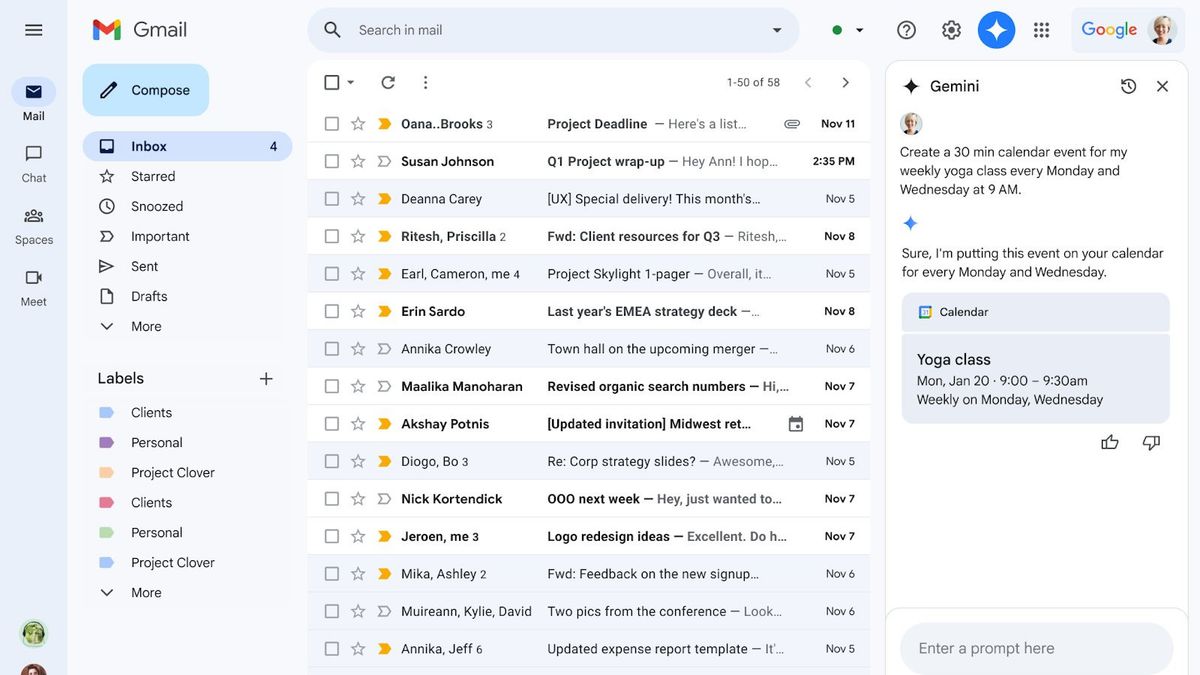Open the Inbox folder
The height and width of the screenshot is (675, 1200).
tap(187, 146)
